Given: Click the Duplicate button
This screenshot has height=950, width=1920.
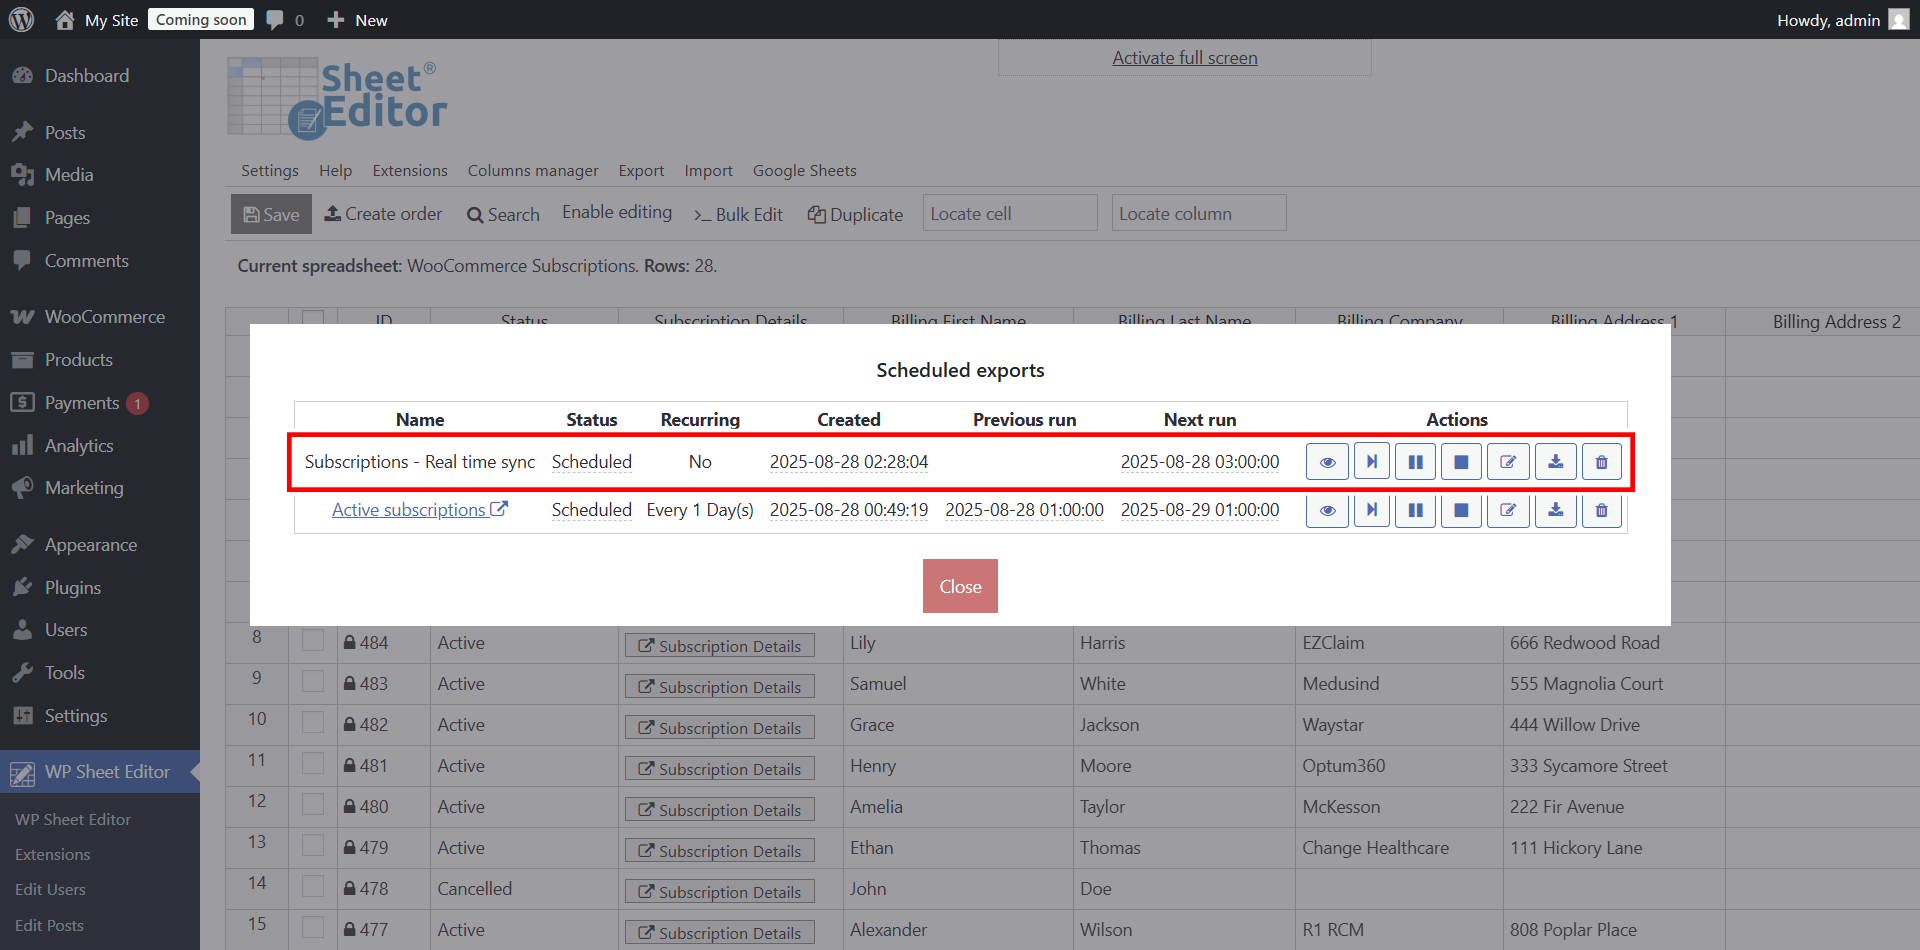Looking at the screenshot, I should coord(855,215).
